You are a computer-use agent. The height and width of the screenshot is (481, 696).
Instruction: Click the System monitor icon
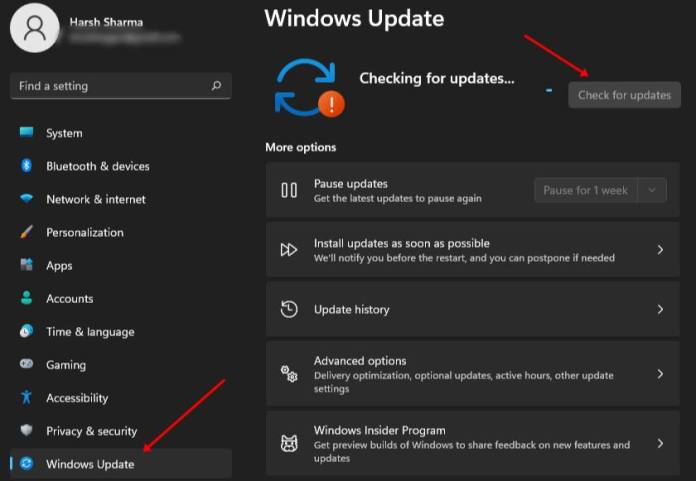click(x=26, y=133)
